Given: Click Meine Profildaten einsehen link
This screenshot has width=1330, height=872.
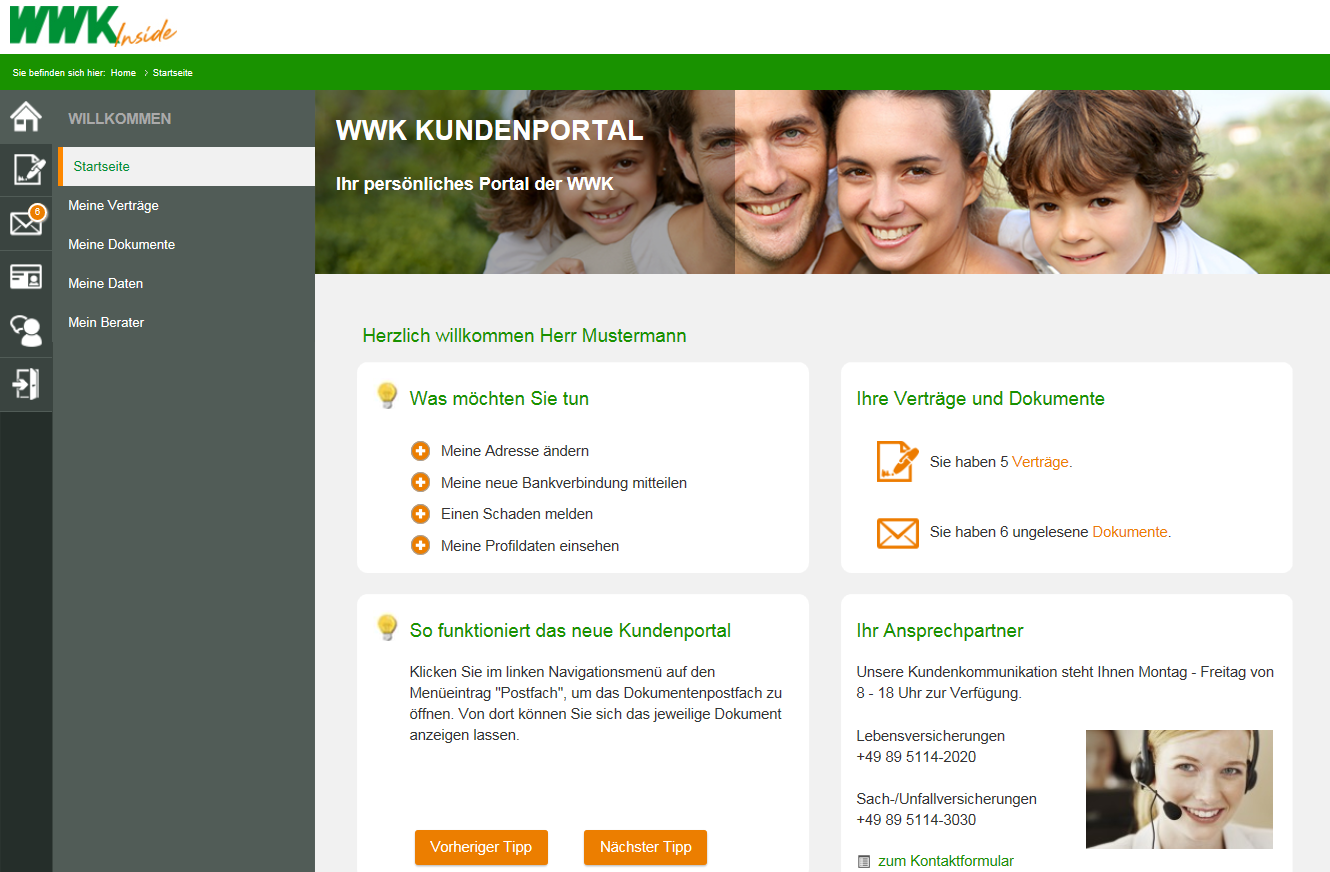Looking at the screenshot, I should coord(530,546).
